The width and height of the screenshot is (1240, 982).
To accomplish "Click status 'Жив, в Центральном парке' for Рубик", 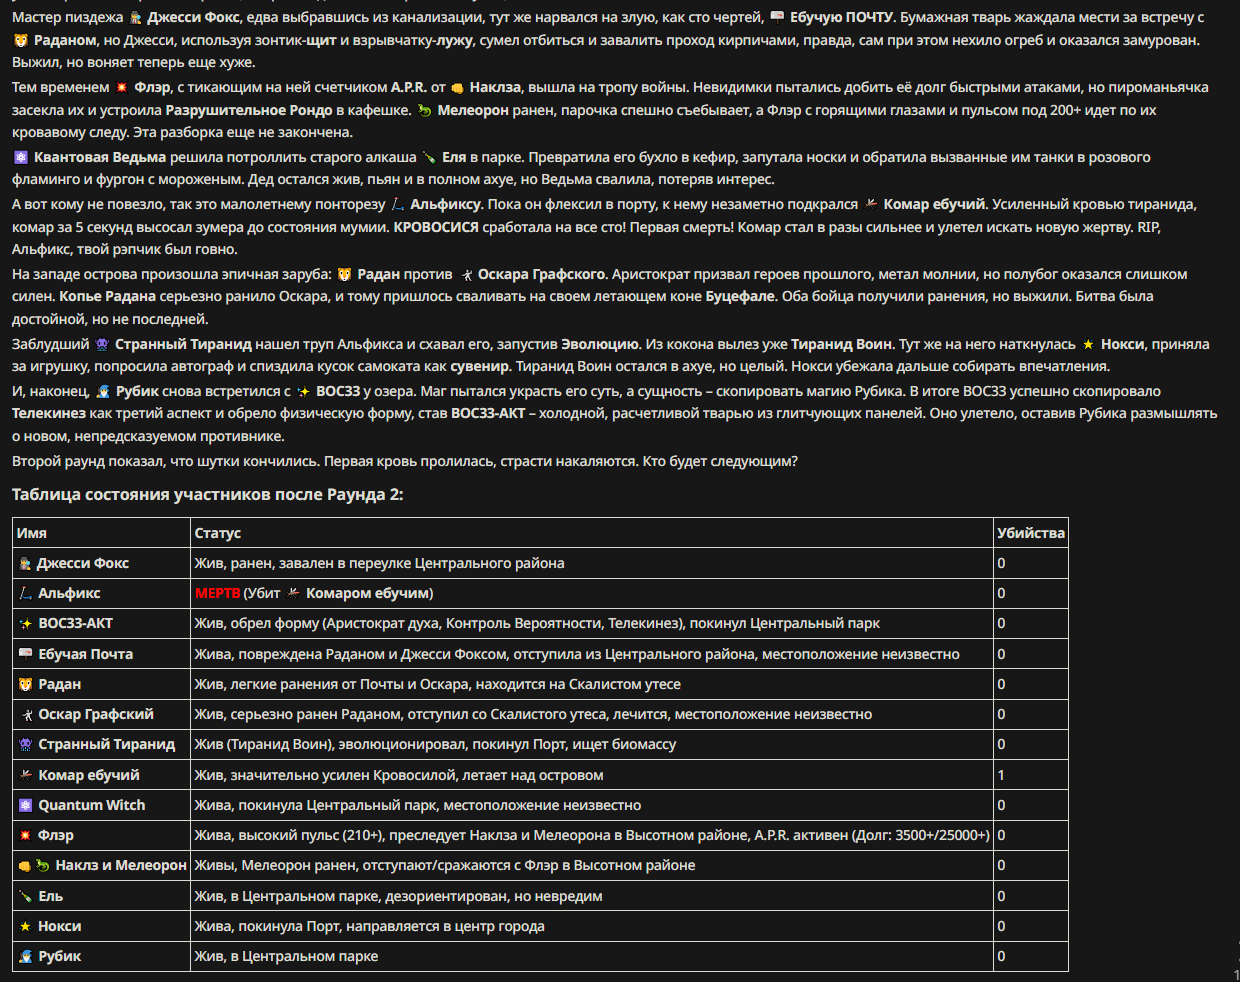I will (286, 957).
